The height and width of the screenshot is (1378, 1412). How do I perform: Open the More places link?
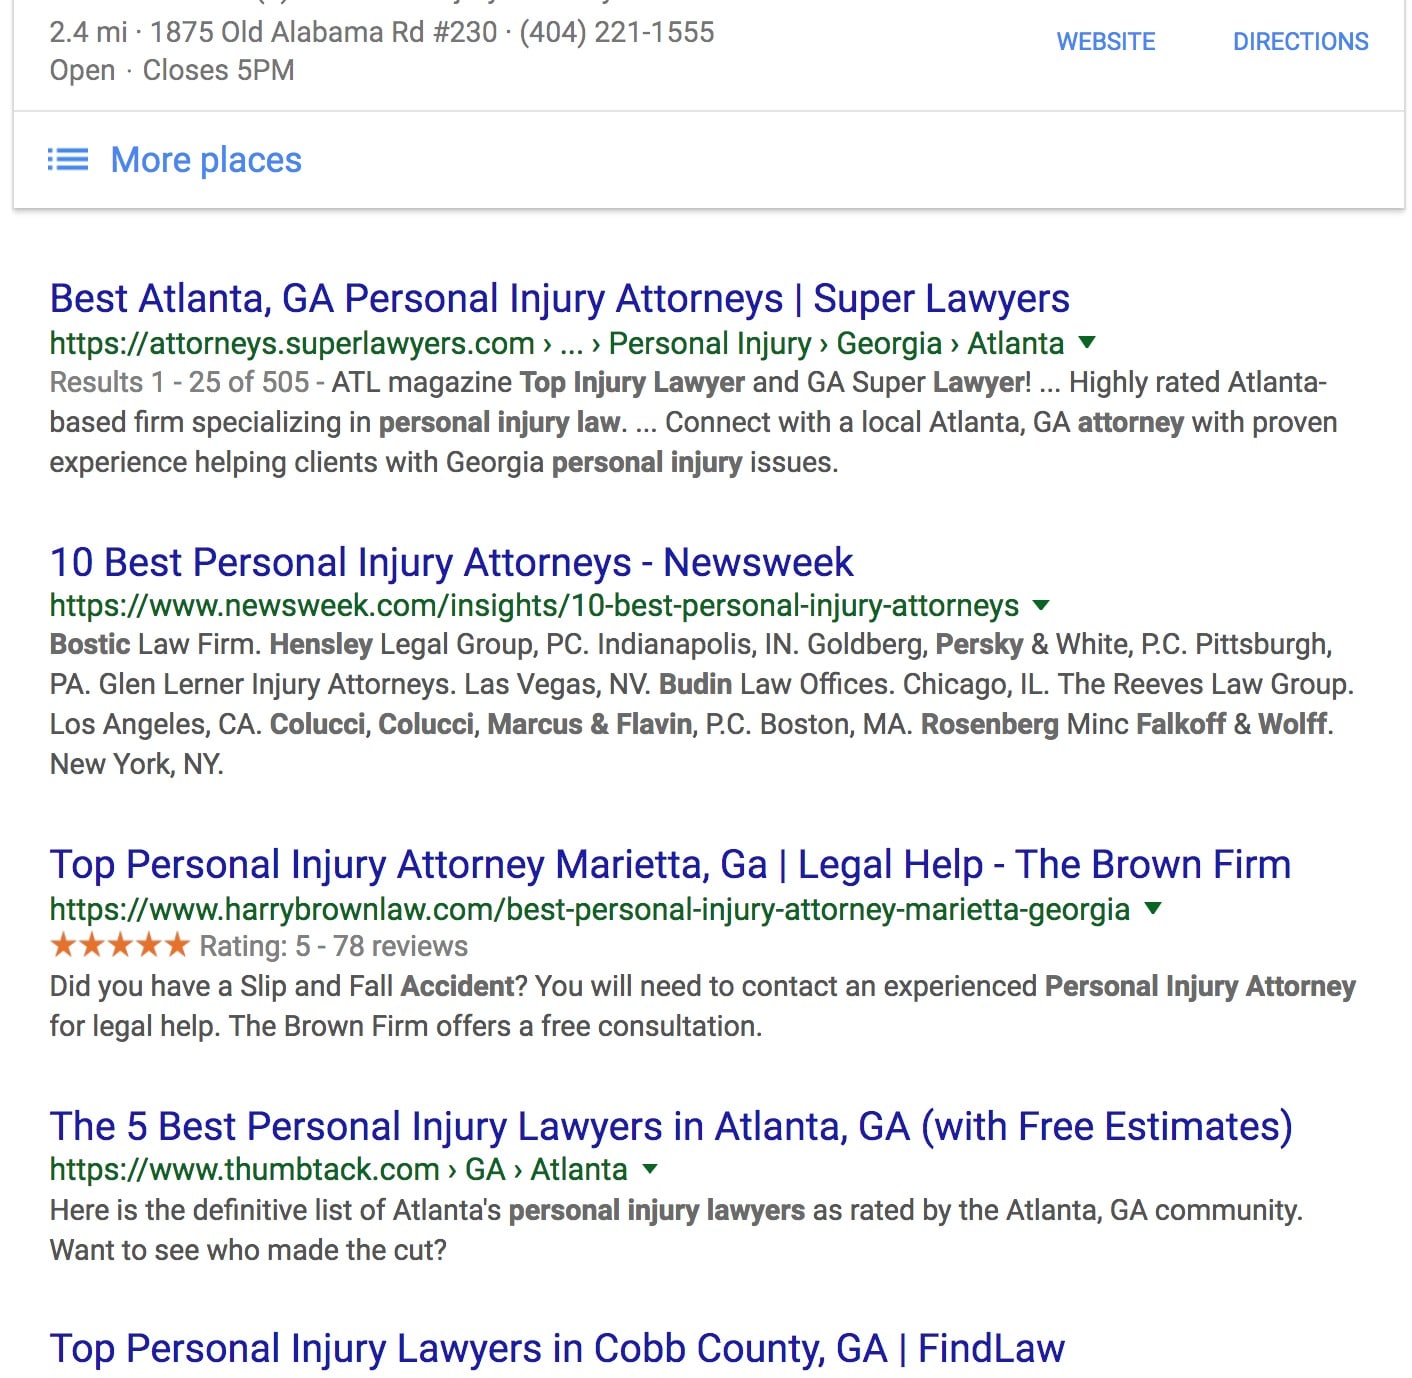[205, 160]
